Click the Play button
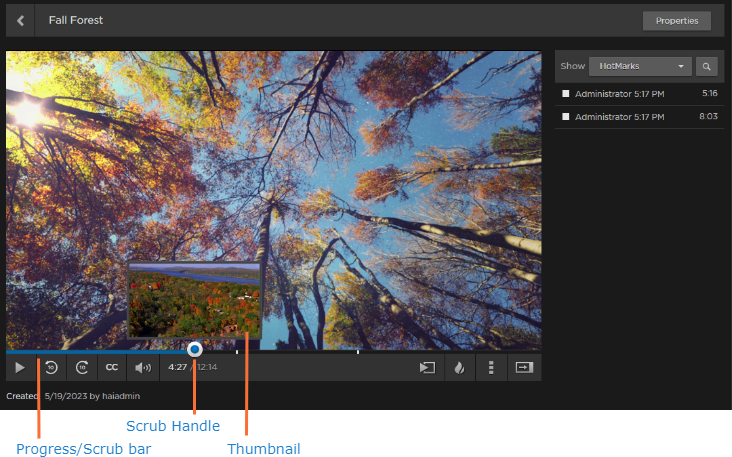732x457 pixels. [19, 367]
